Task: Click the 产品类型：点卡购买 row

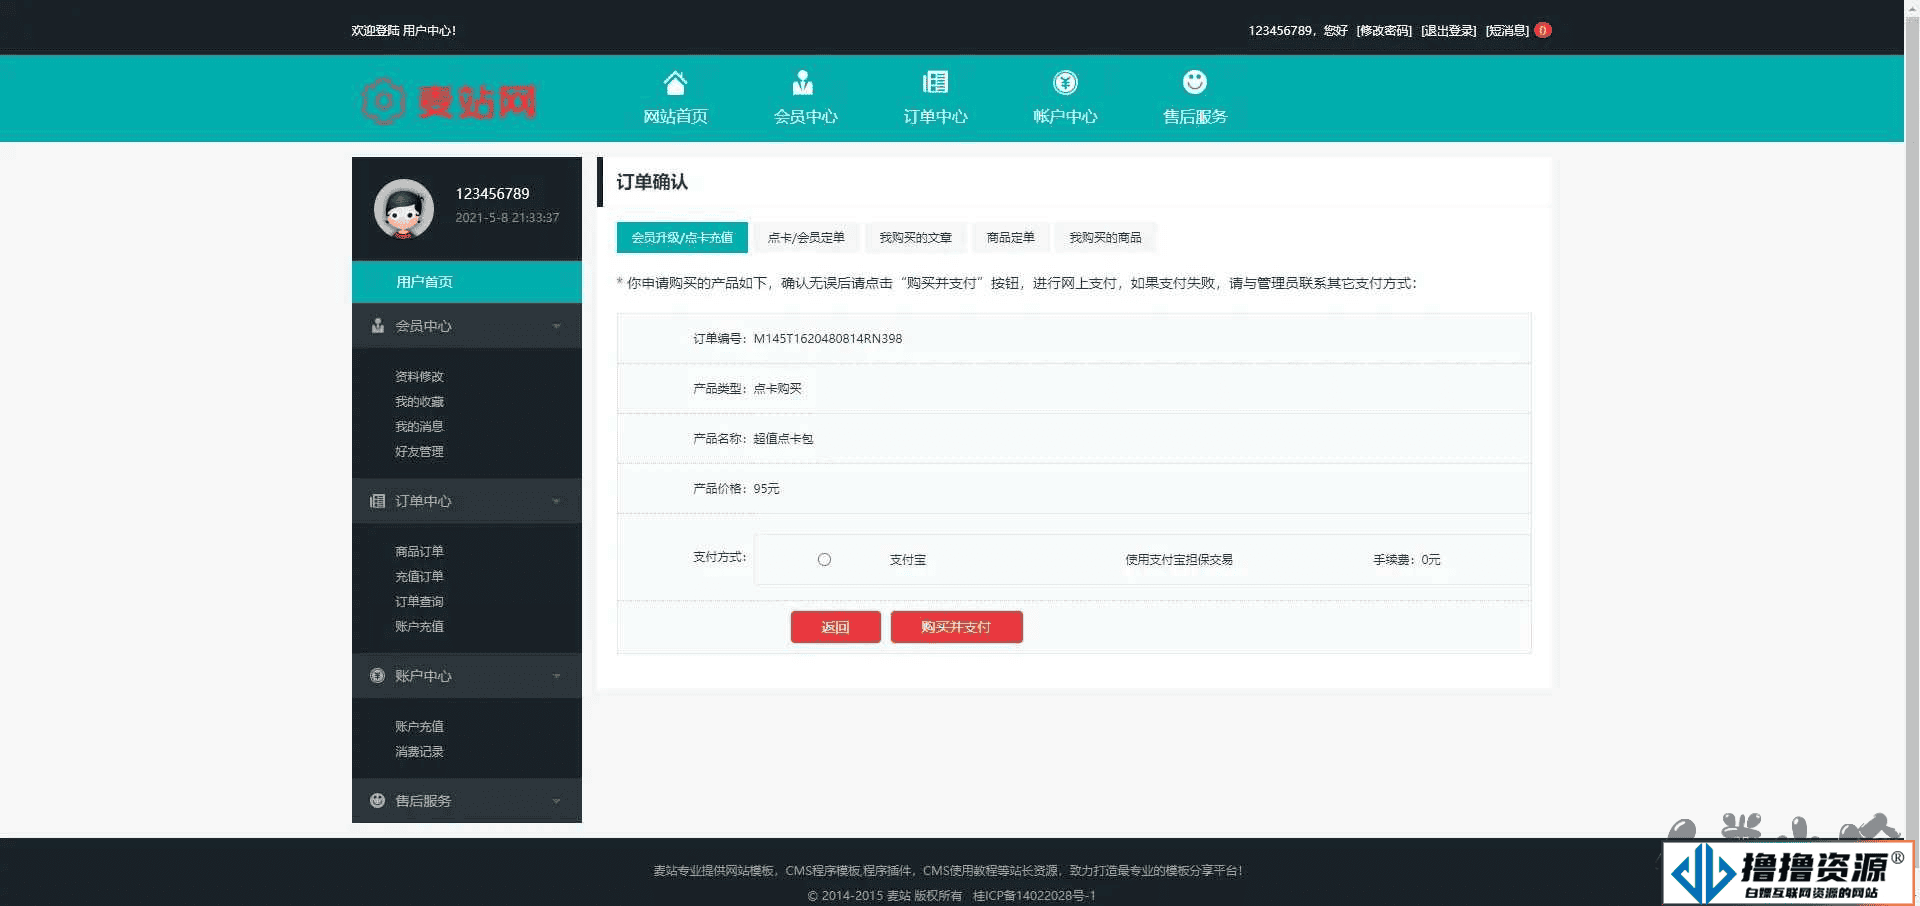Action: [1074, 389]
